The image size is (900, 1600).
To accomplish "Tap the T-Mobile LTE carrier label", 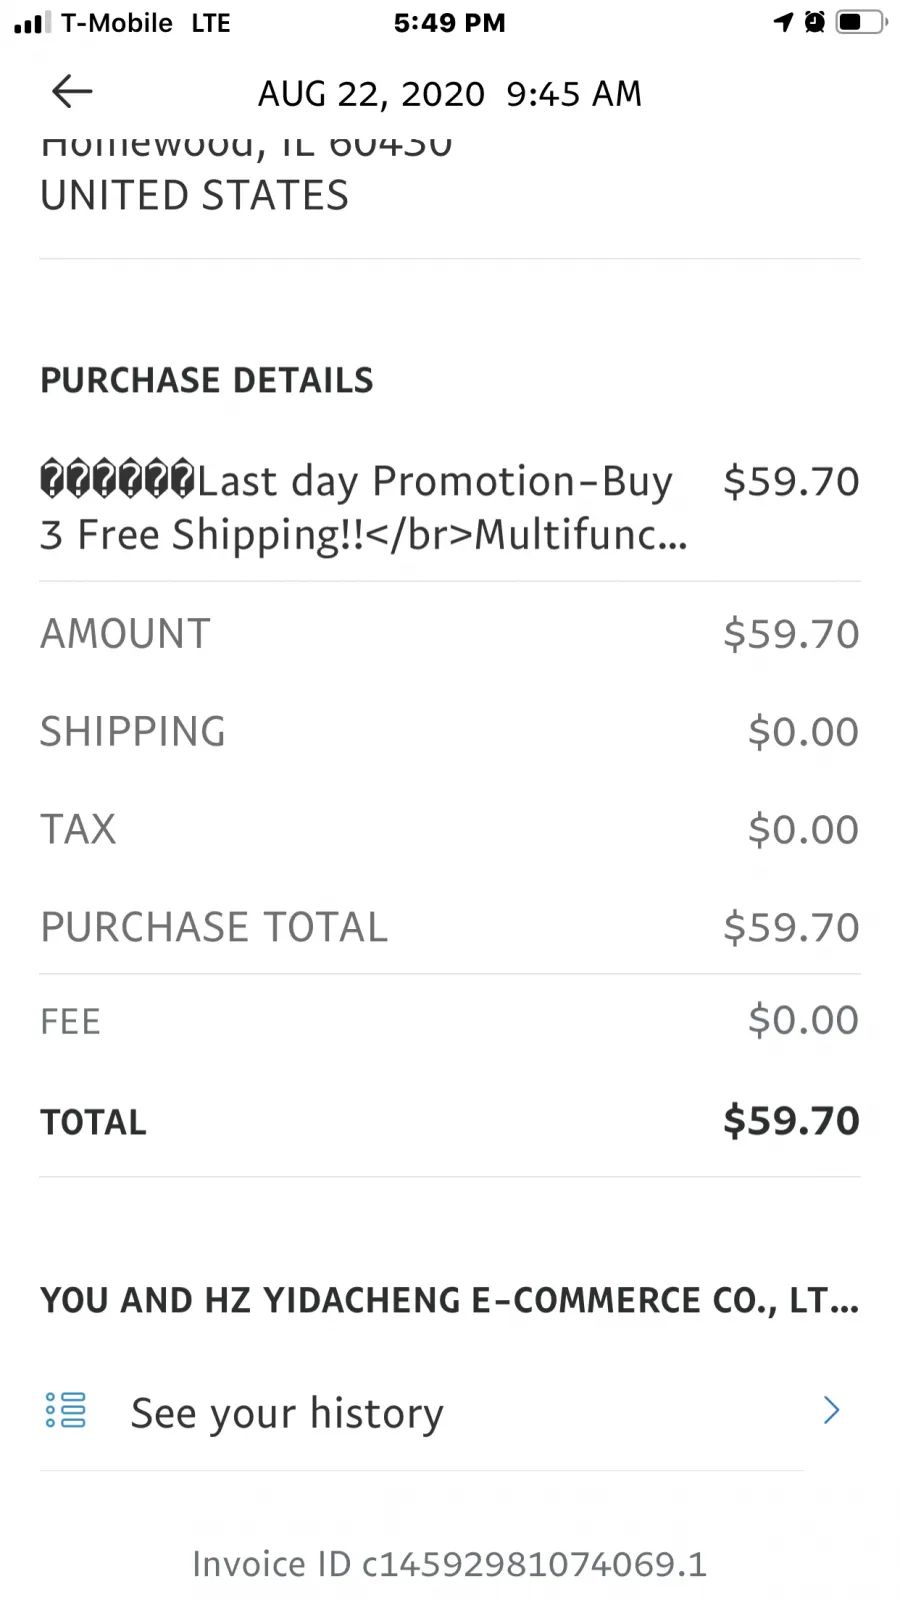I will coord(146,23).
